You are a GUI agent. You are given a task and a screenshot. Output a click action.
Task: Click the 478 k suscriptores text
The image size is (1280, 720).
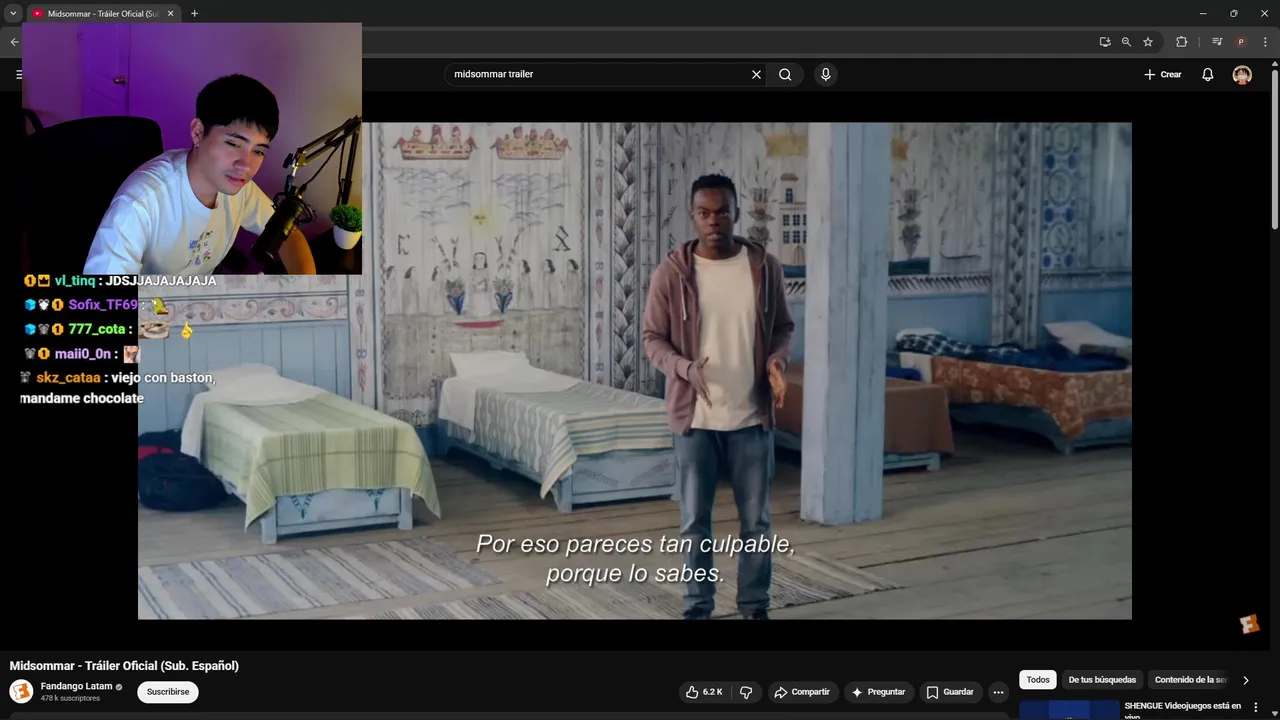pos(70,698)
